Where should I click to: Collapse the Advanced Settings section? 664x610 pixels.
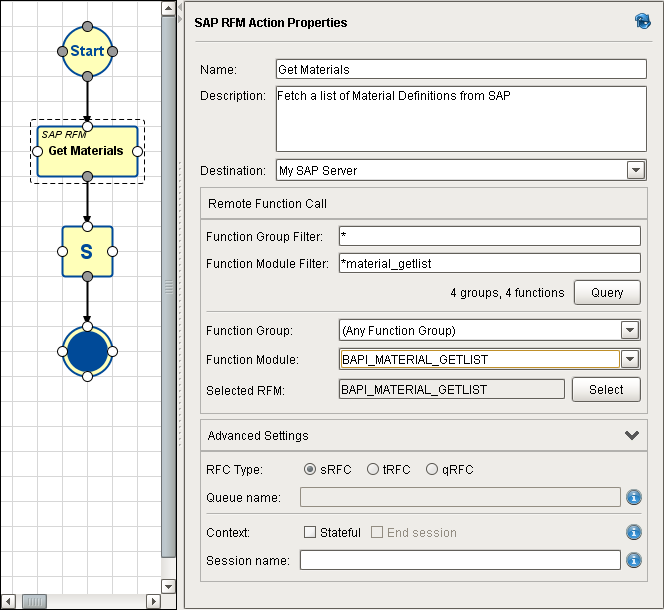[x=631, y=436]
